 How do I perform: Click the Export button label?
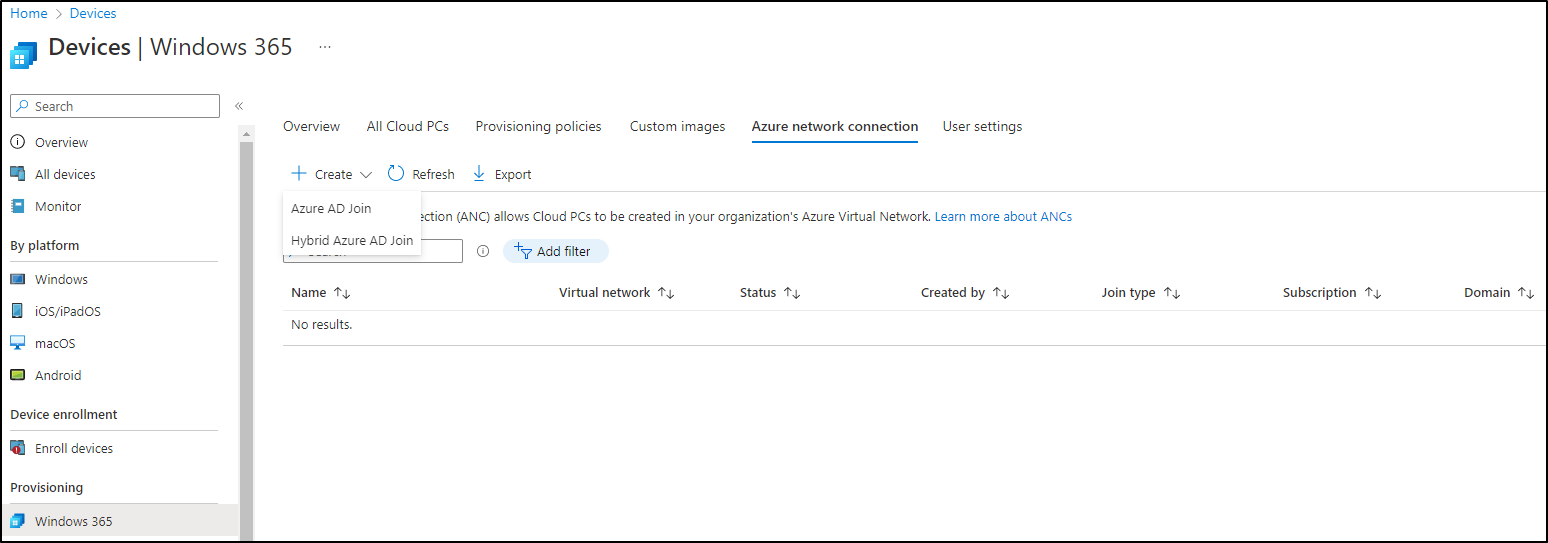513,174
